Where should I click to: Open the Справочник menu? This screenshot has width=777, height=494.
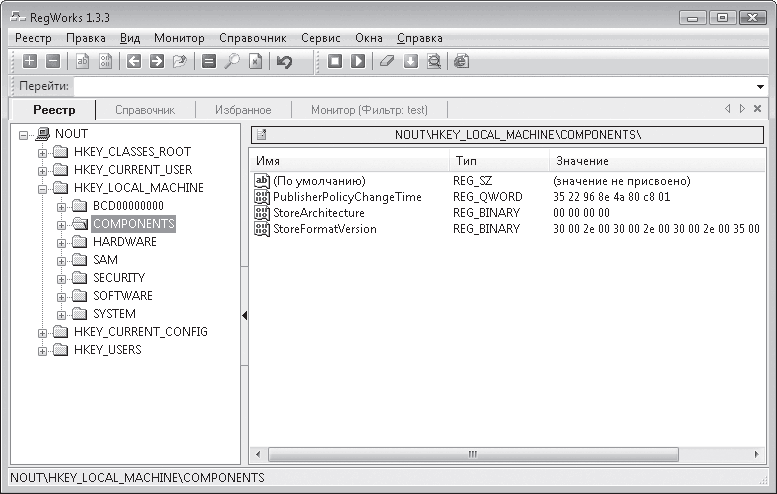coord(253,38)
